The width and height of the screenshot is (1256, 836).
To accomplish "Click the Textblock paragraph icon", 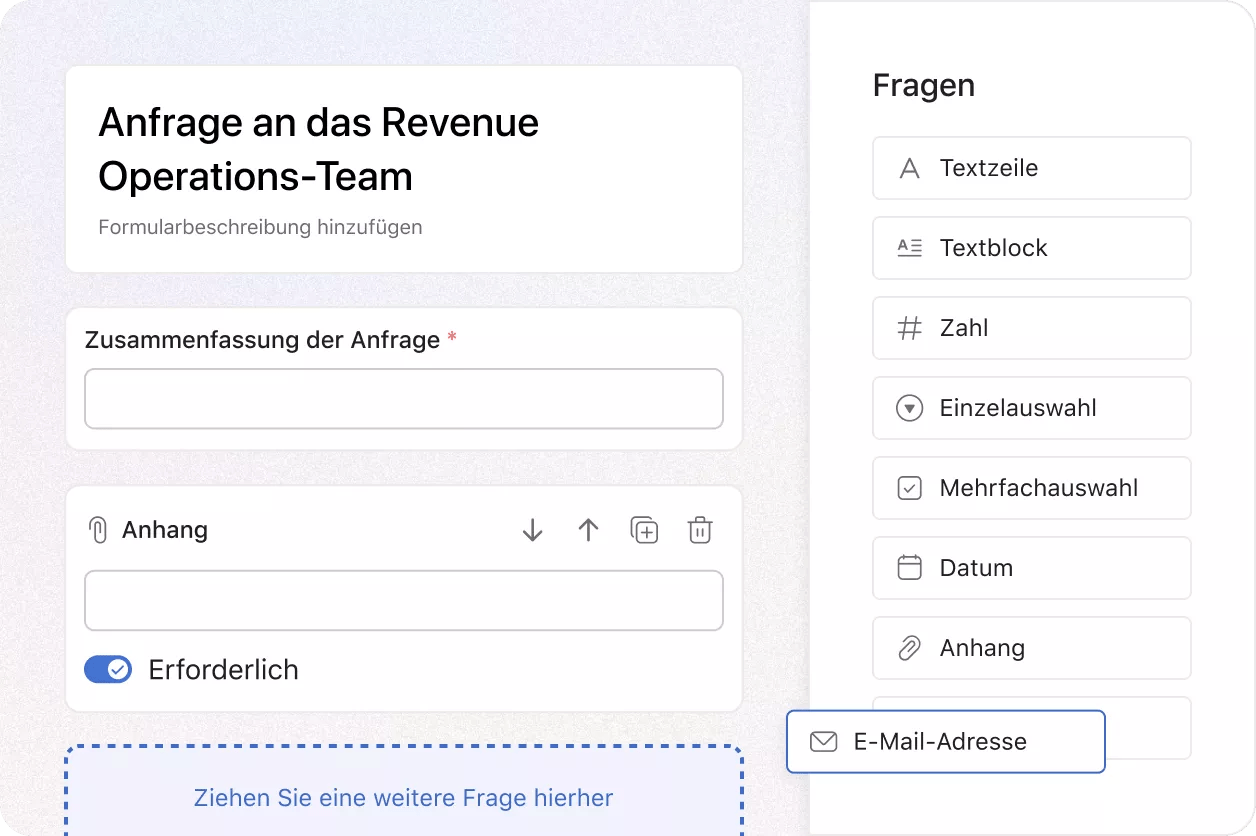I will tap(909, 248).
